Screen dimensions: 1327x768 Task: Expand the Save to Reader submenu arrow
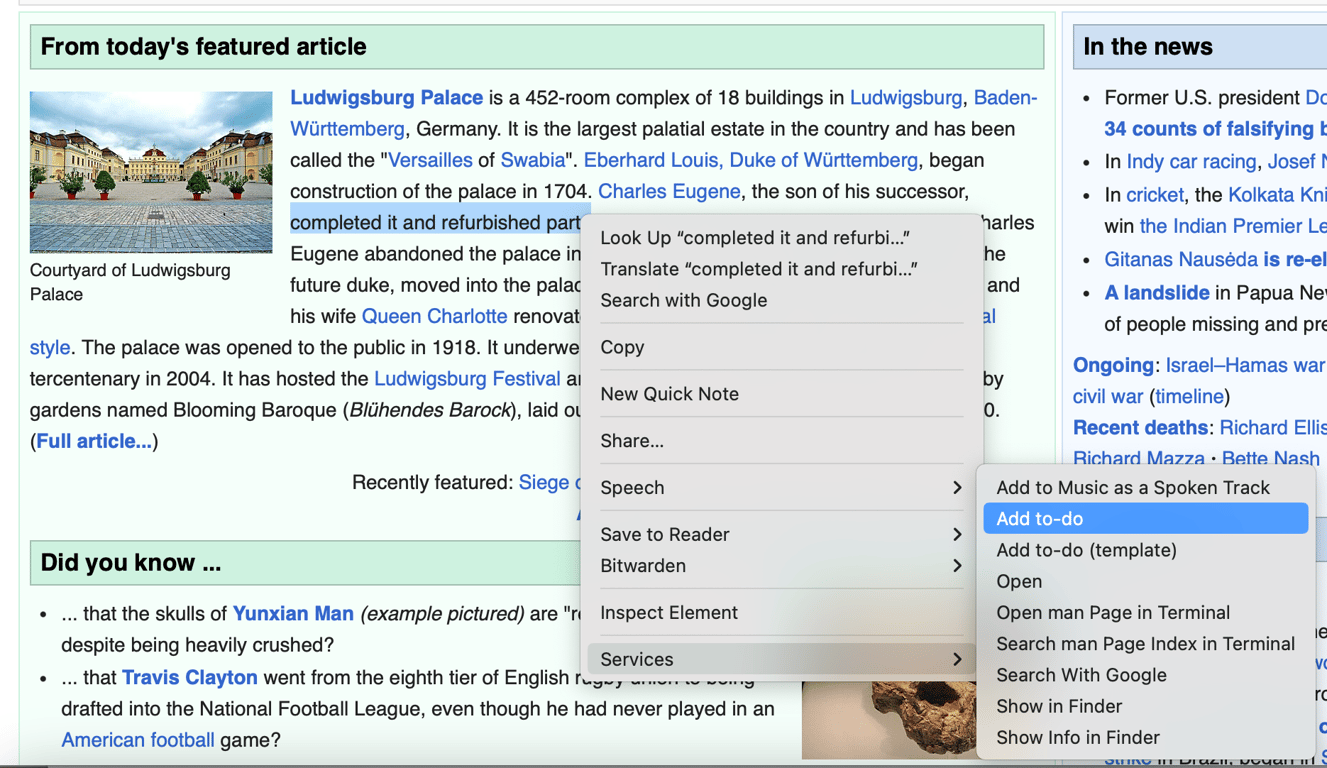tap(957, 535)
